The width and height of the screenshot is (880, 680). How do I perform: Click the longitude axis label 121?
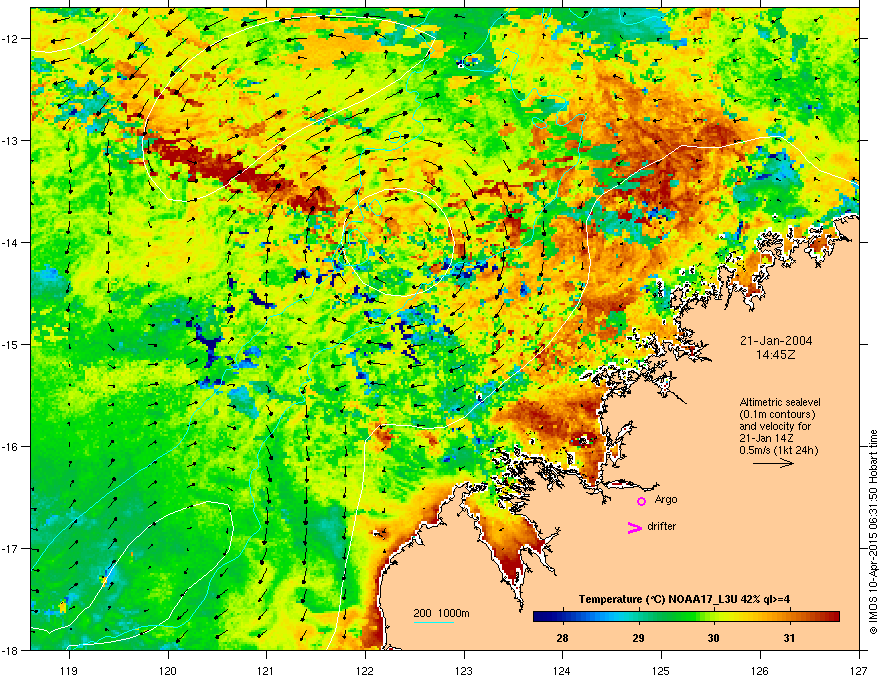(x=266, y=670)
